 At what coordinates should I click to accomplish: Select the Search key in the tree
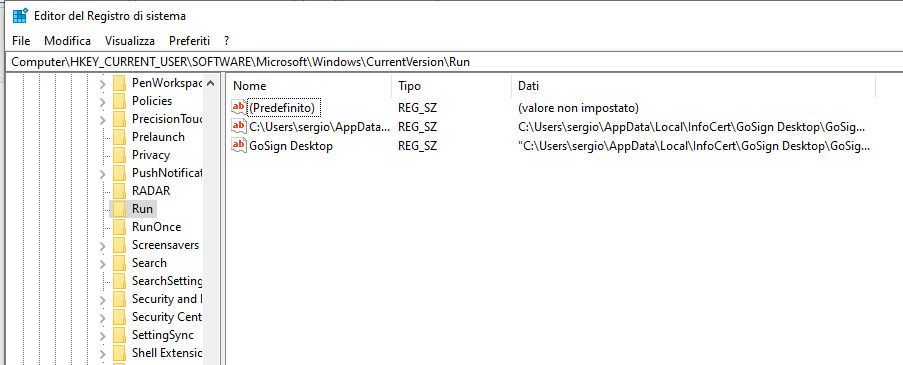coord(149,263)
